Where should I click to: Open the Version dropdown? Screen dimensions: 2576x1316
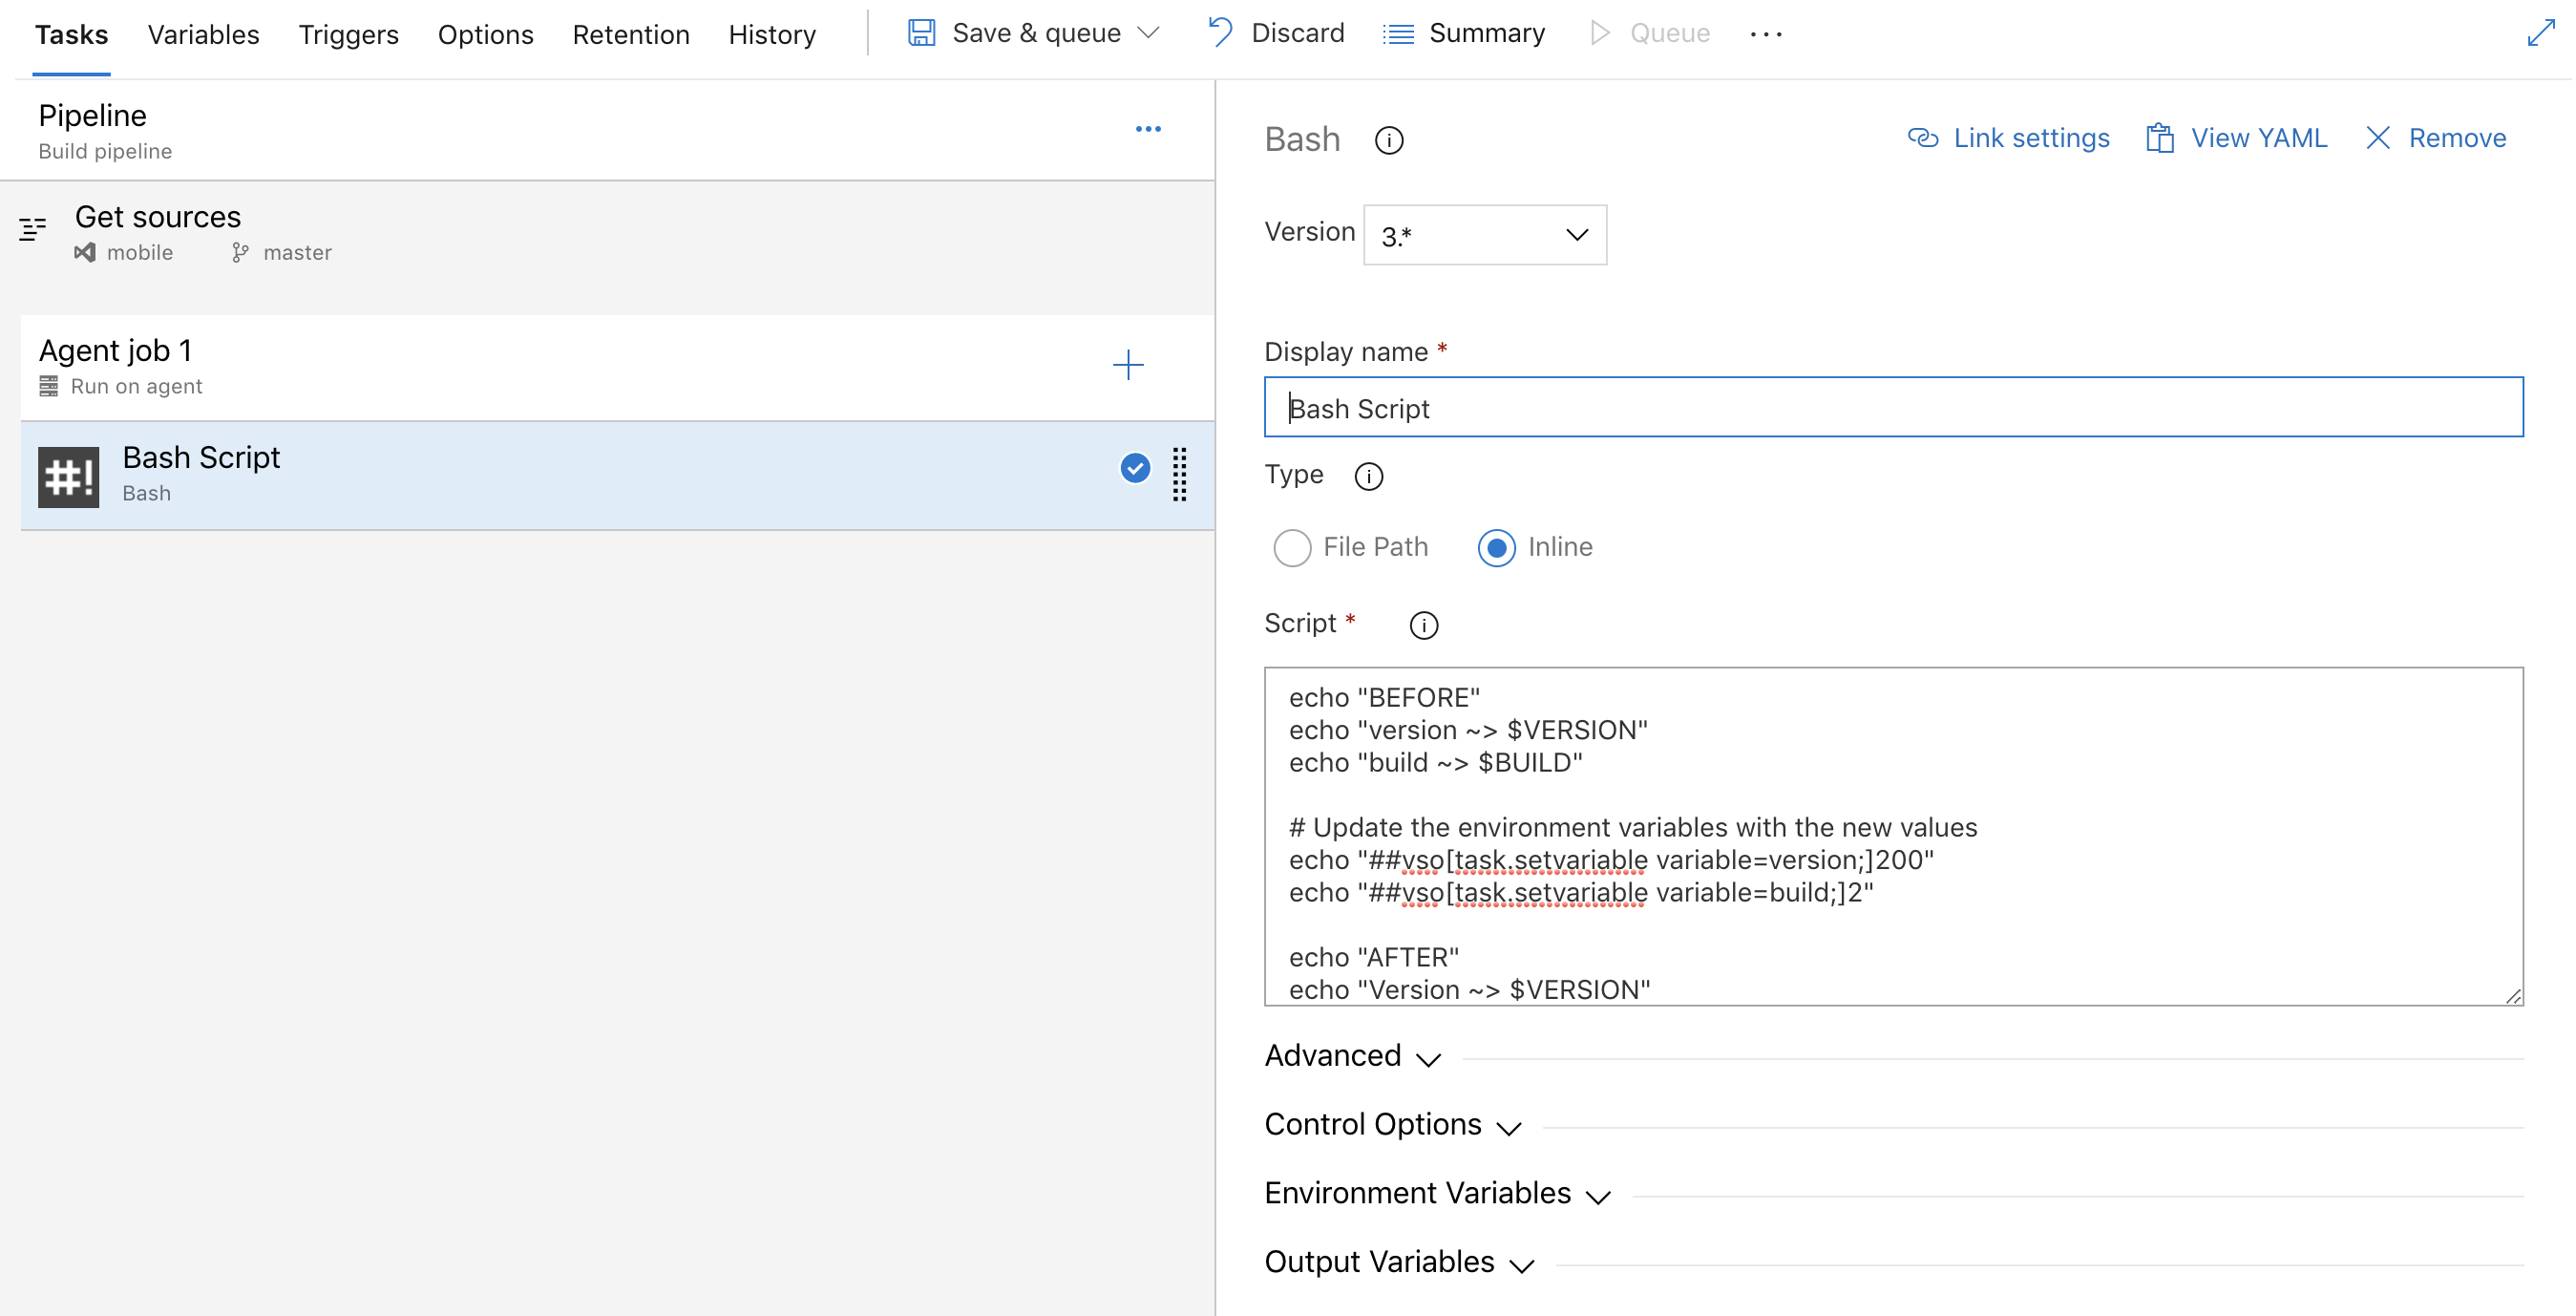coord(1484,234)
